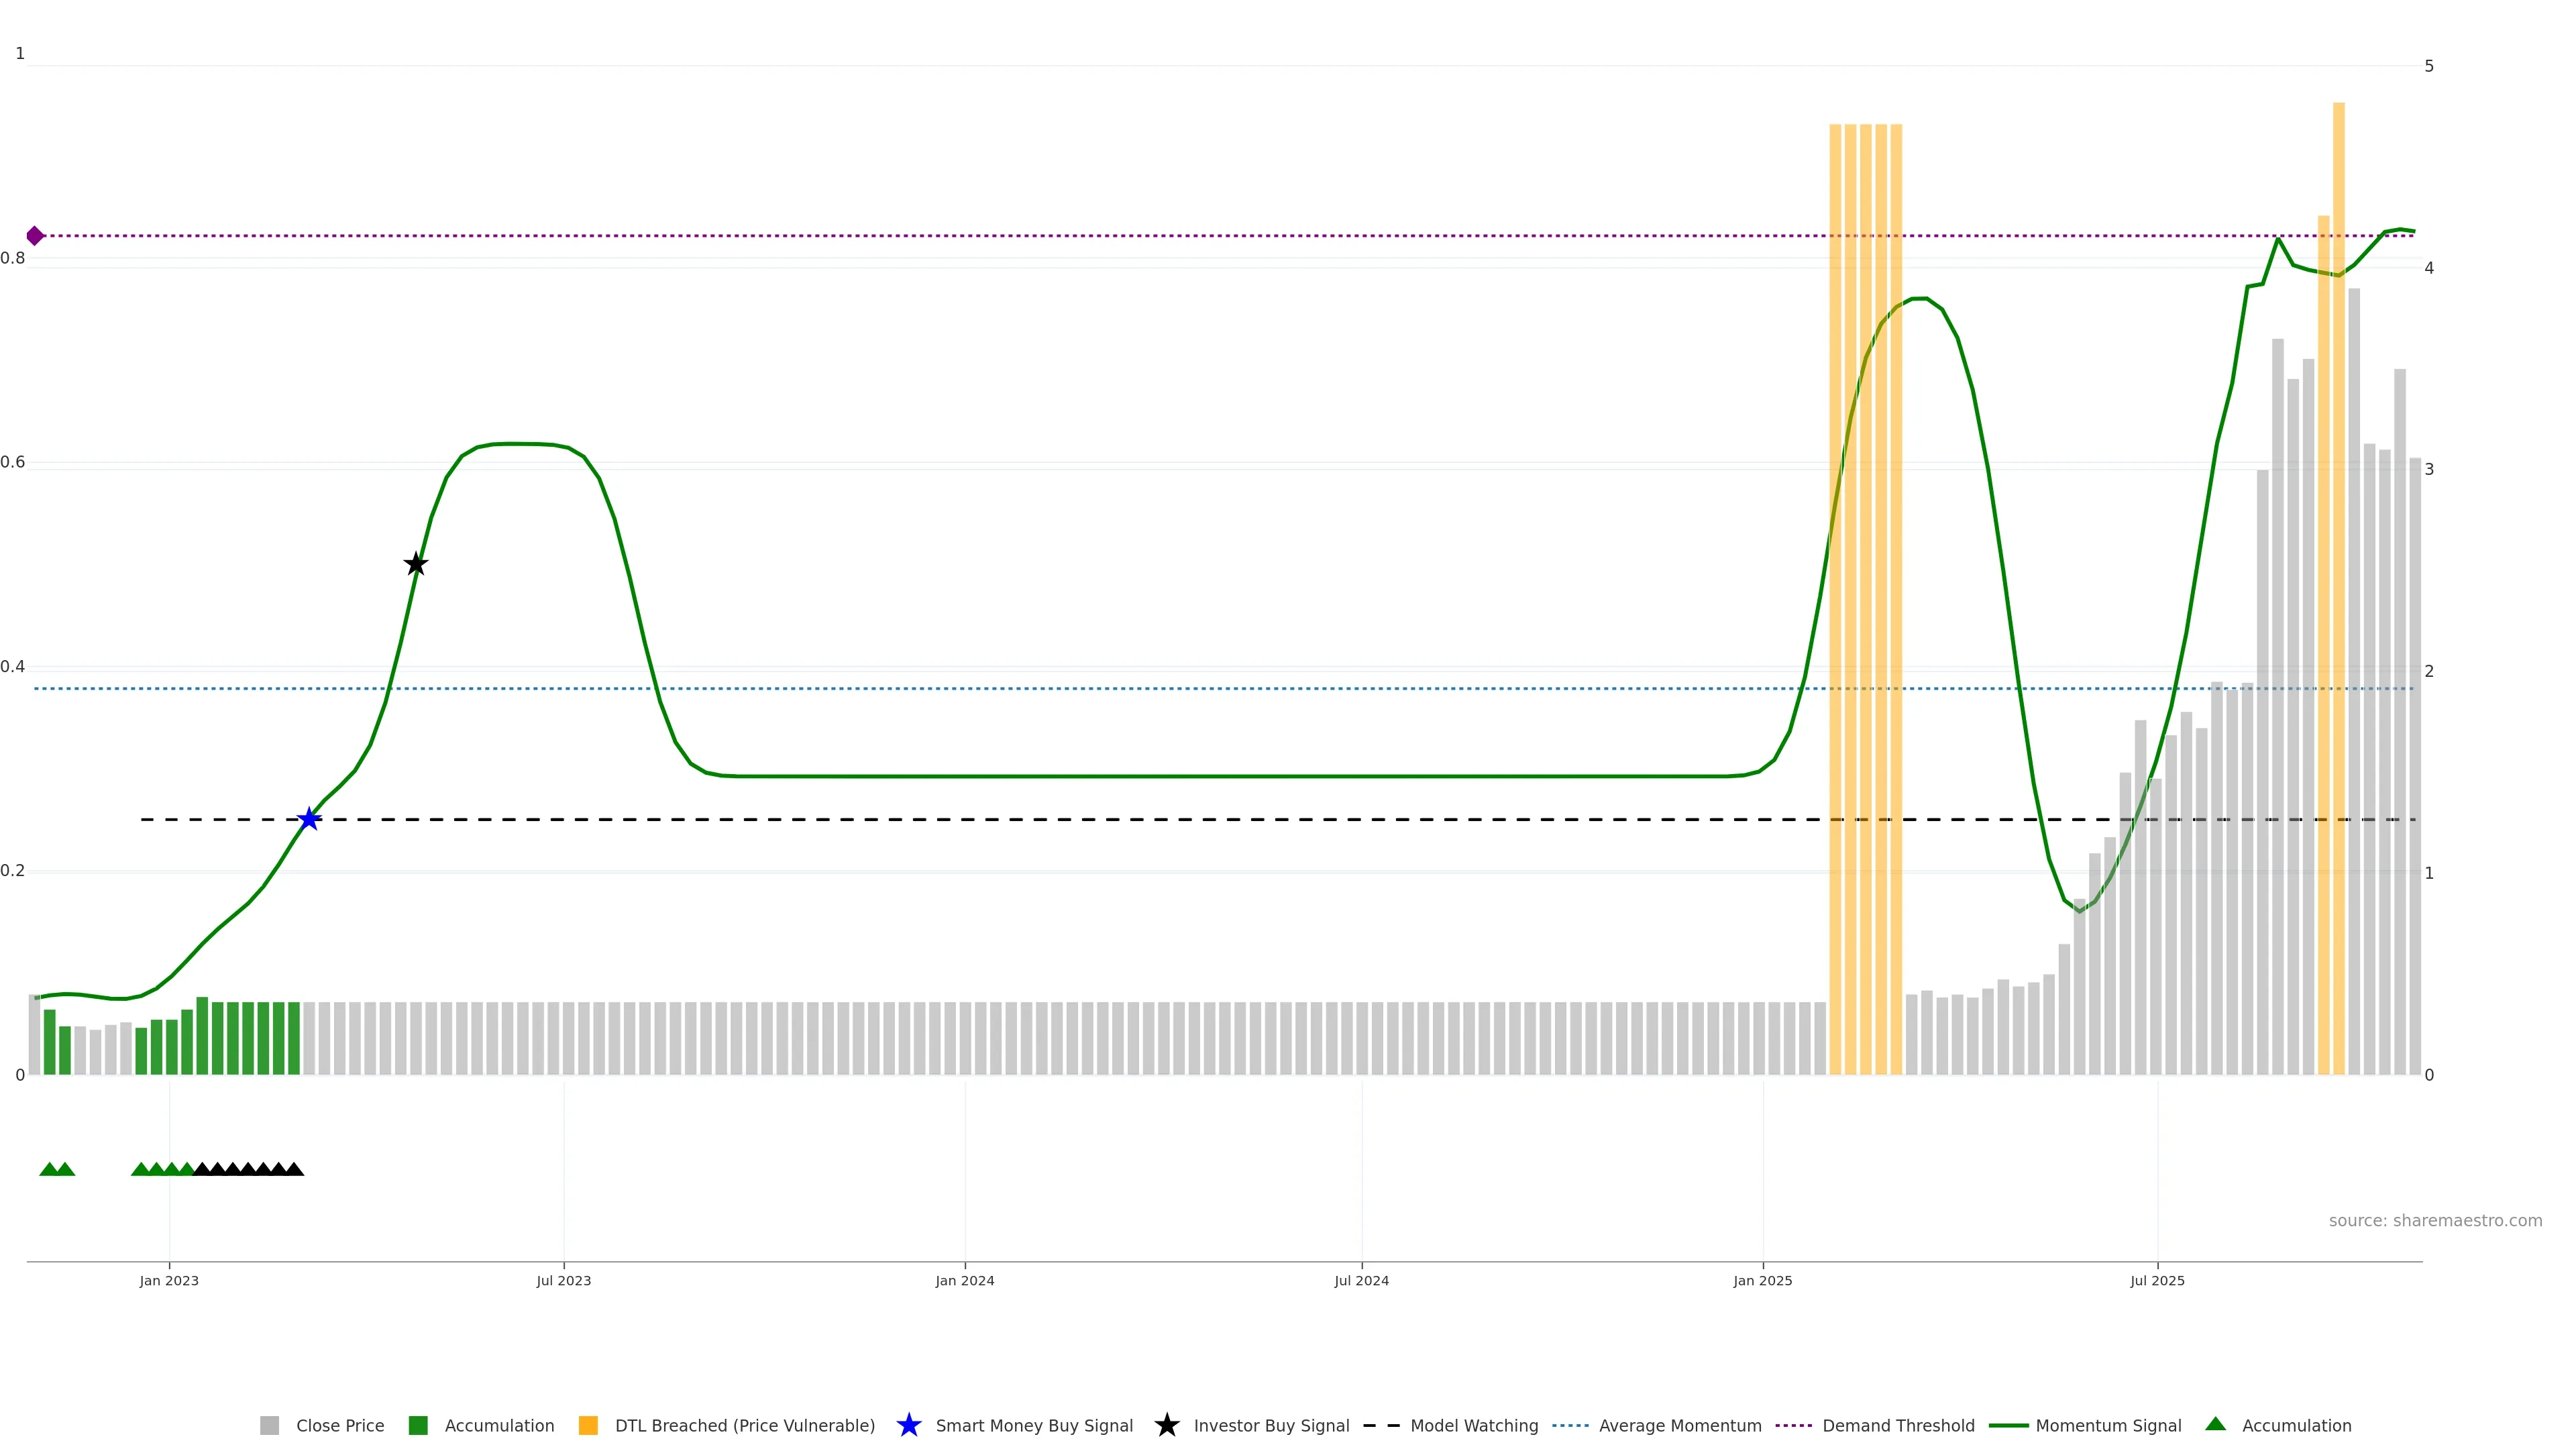
Task: Toggle Model Watching dashed line in legend
Action: [x=1473, y=1425]
